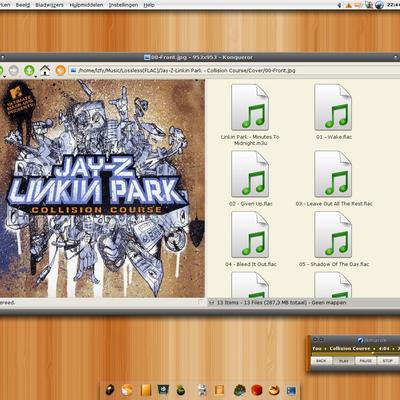
Task: Click the status bar icon before '13 Items'
Action: coord(211,303)
